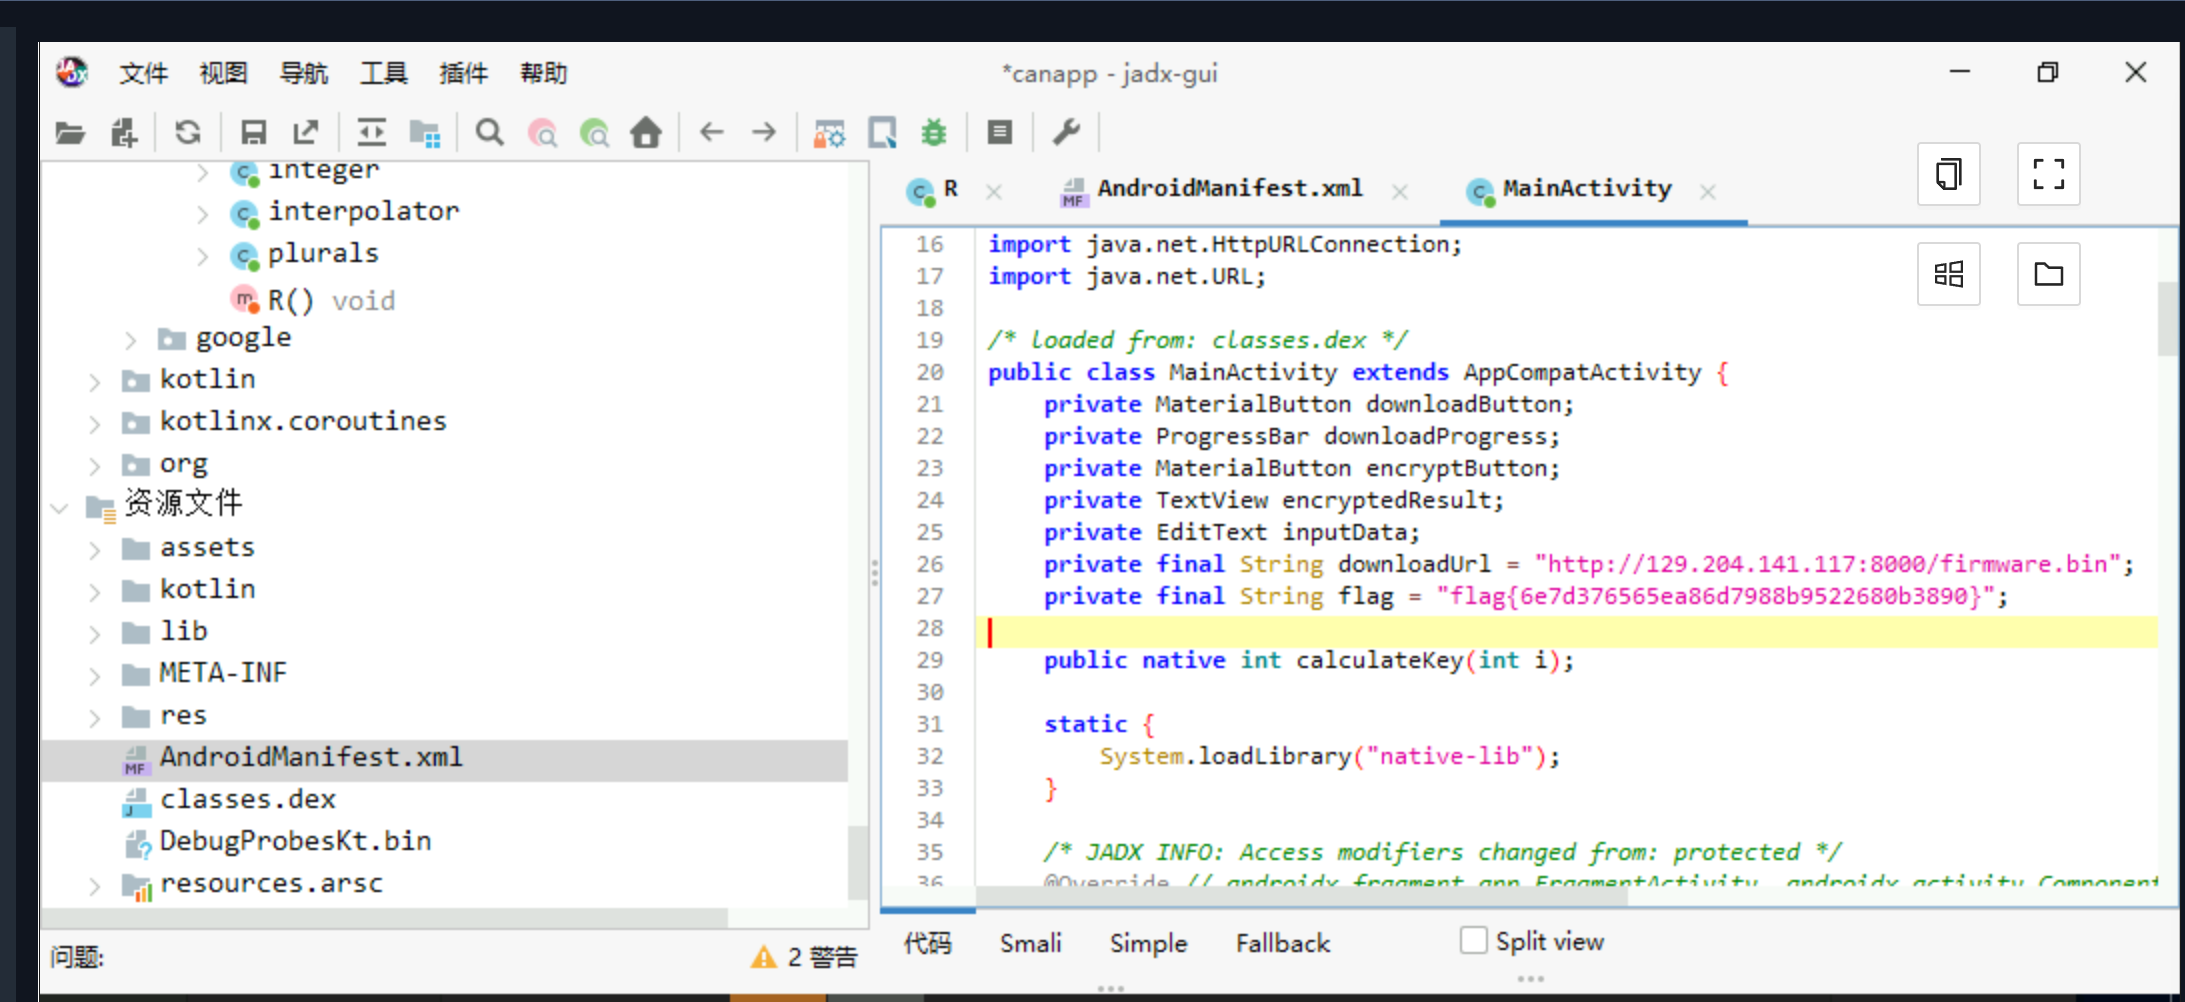
Task: Collapse the 资源文件 resources node
Action: pos(59,507)
